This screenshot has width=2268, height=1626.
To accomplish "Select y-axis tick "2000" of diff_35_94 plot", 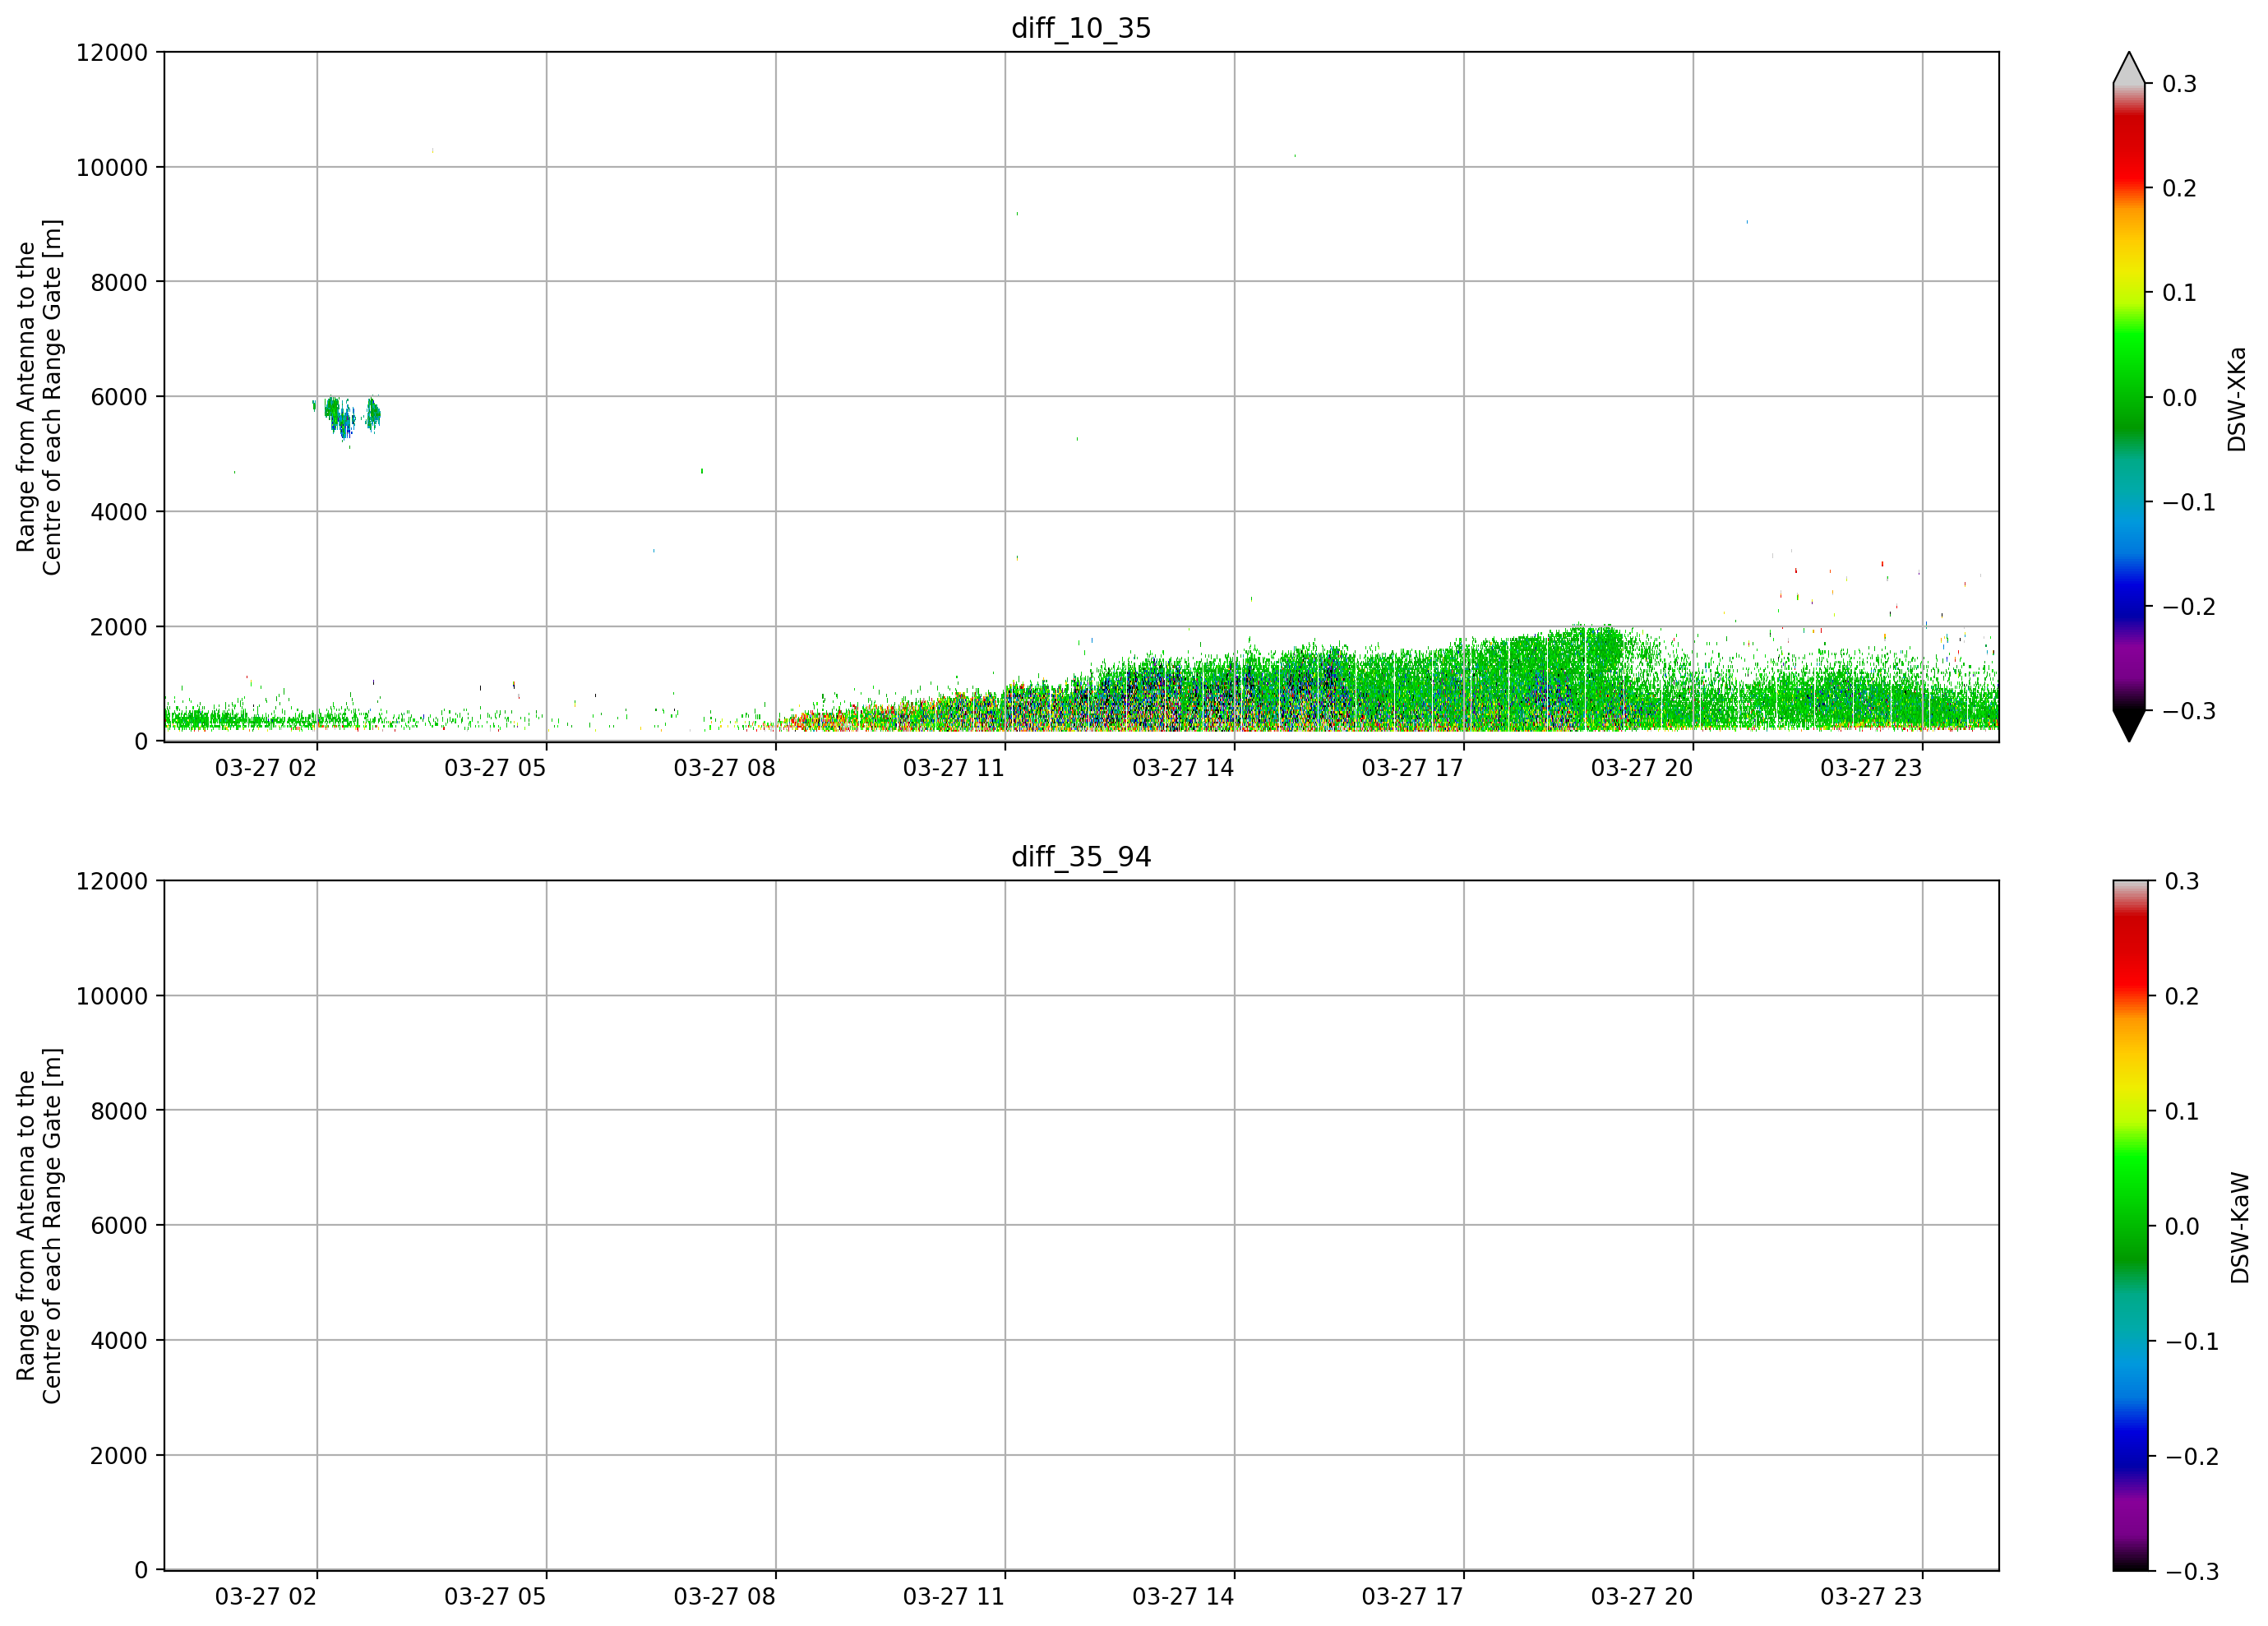I will (119, 1457).
